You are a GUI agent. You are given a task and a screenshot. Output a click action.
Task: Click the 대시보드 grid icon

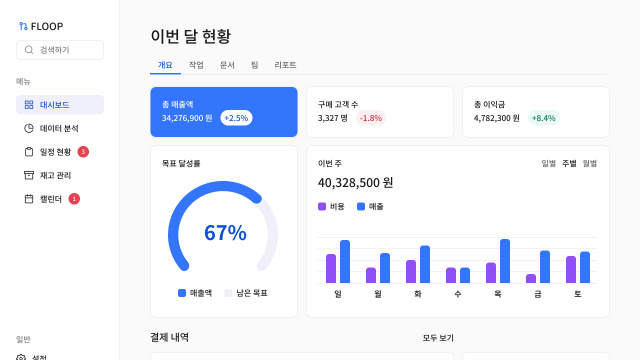tap(29, 105)
